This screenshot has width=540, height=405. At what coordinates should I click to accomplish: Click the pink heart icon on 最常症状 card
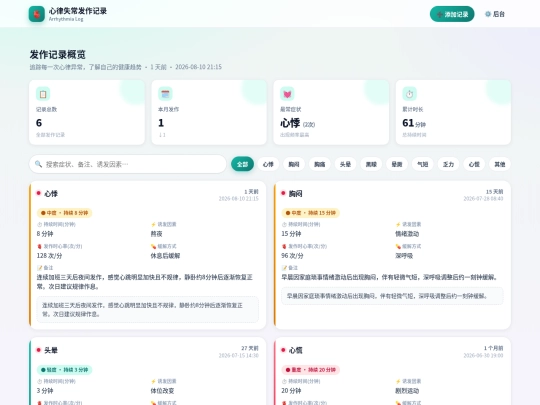tap(287, 94)
